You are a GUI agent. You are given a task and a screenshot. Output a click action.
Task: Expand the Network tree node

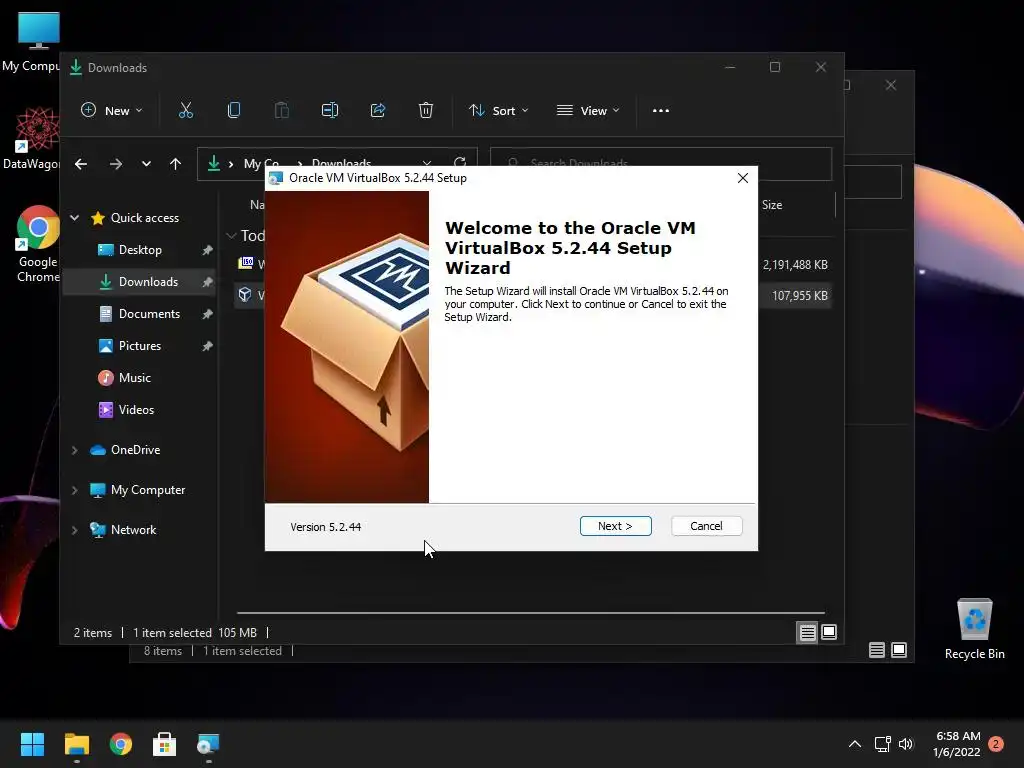pos(74,530)
